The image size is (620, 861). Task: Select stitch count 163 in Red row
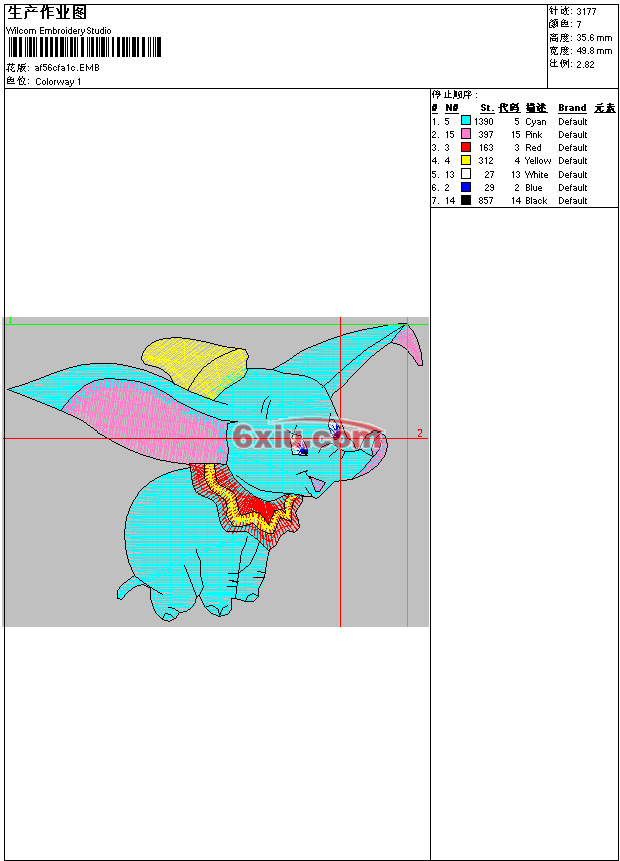486,148
